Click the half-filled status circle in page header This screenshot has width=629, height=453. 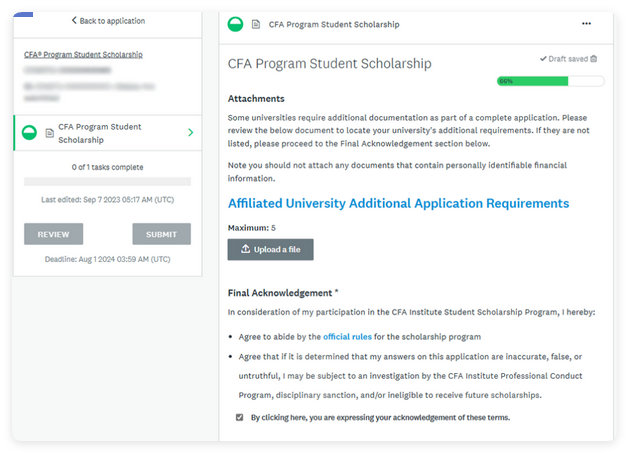[235, 24]
